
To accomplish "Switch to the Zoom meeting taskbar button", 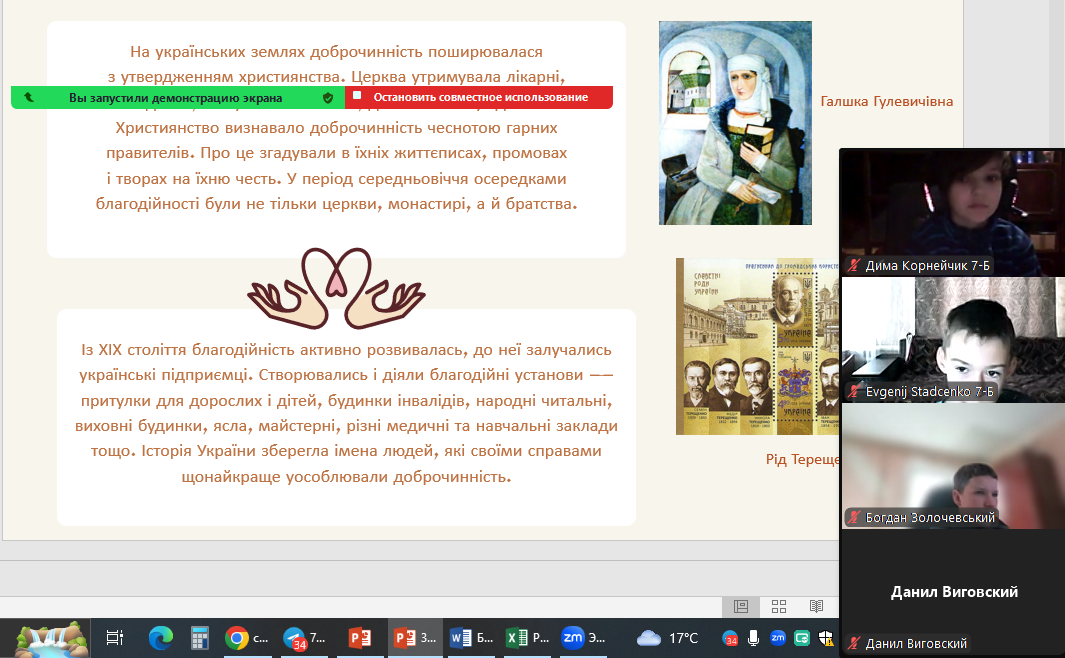I will pyautogui.click(x=583, y=638).
